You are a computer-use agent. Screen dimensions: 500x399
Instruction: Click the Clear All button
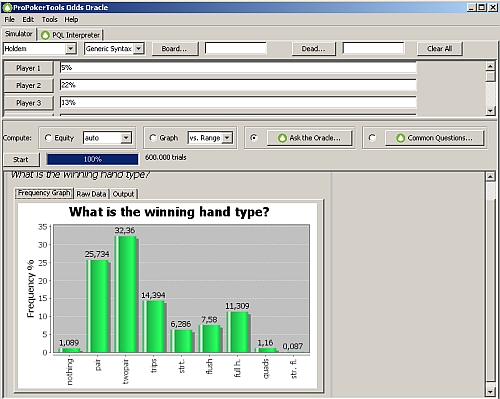[440, 49]
